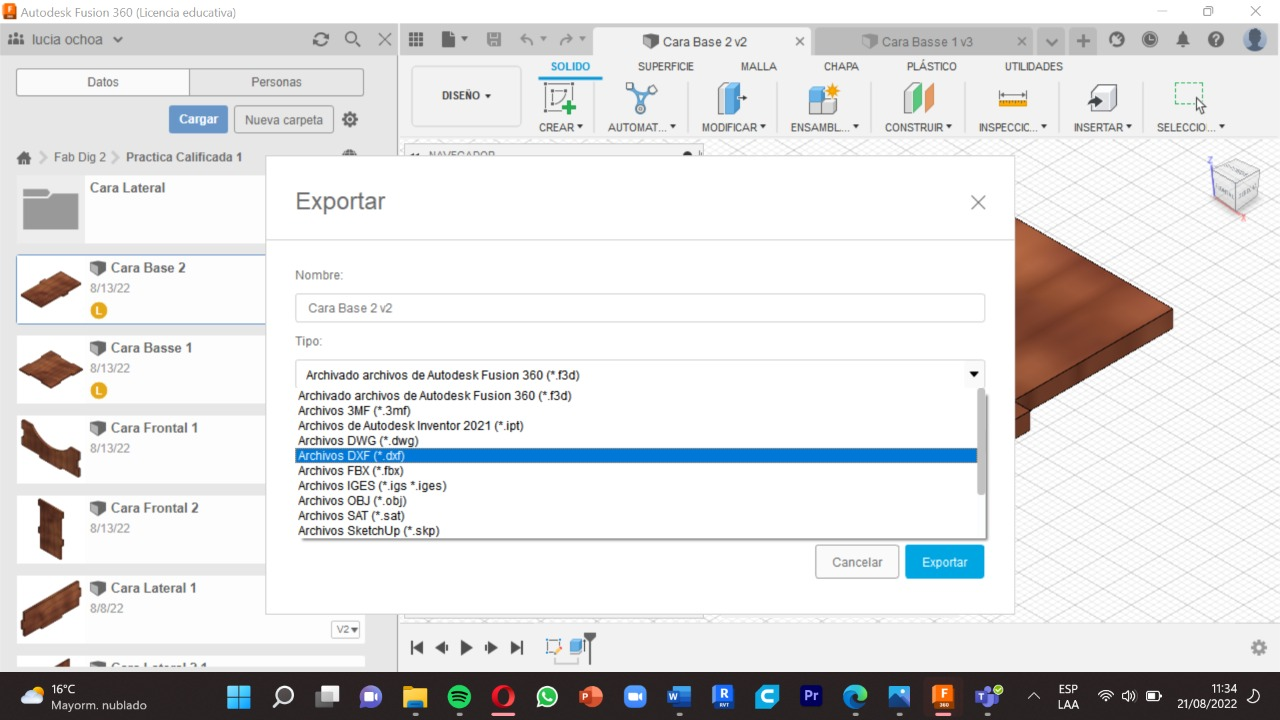The image size is (1280, 720).
Task: Switch to the Datos tab
Action: coord(103,82)
